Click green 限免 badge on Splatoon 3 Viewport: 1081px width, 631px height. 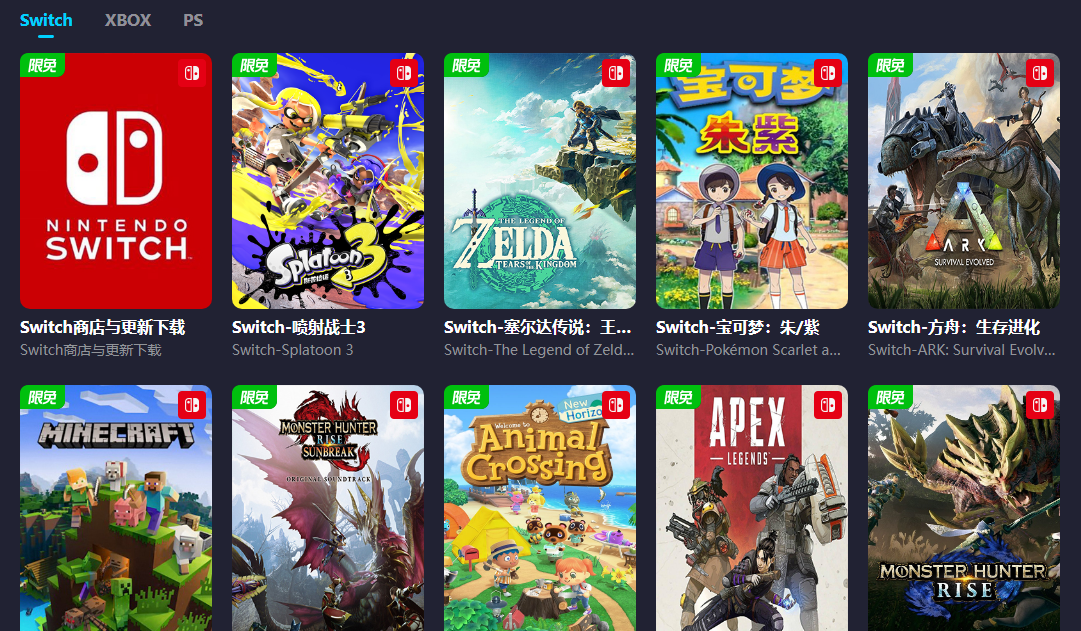(x=254, y=65)
